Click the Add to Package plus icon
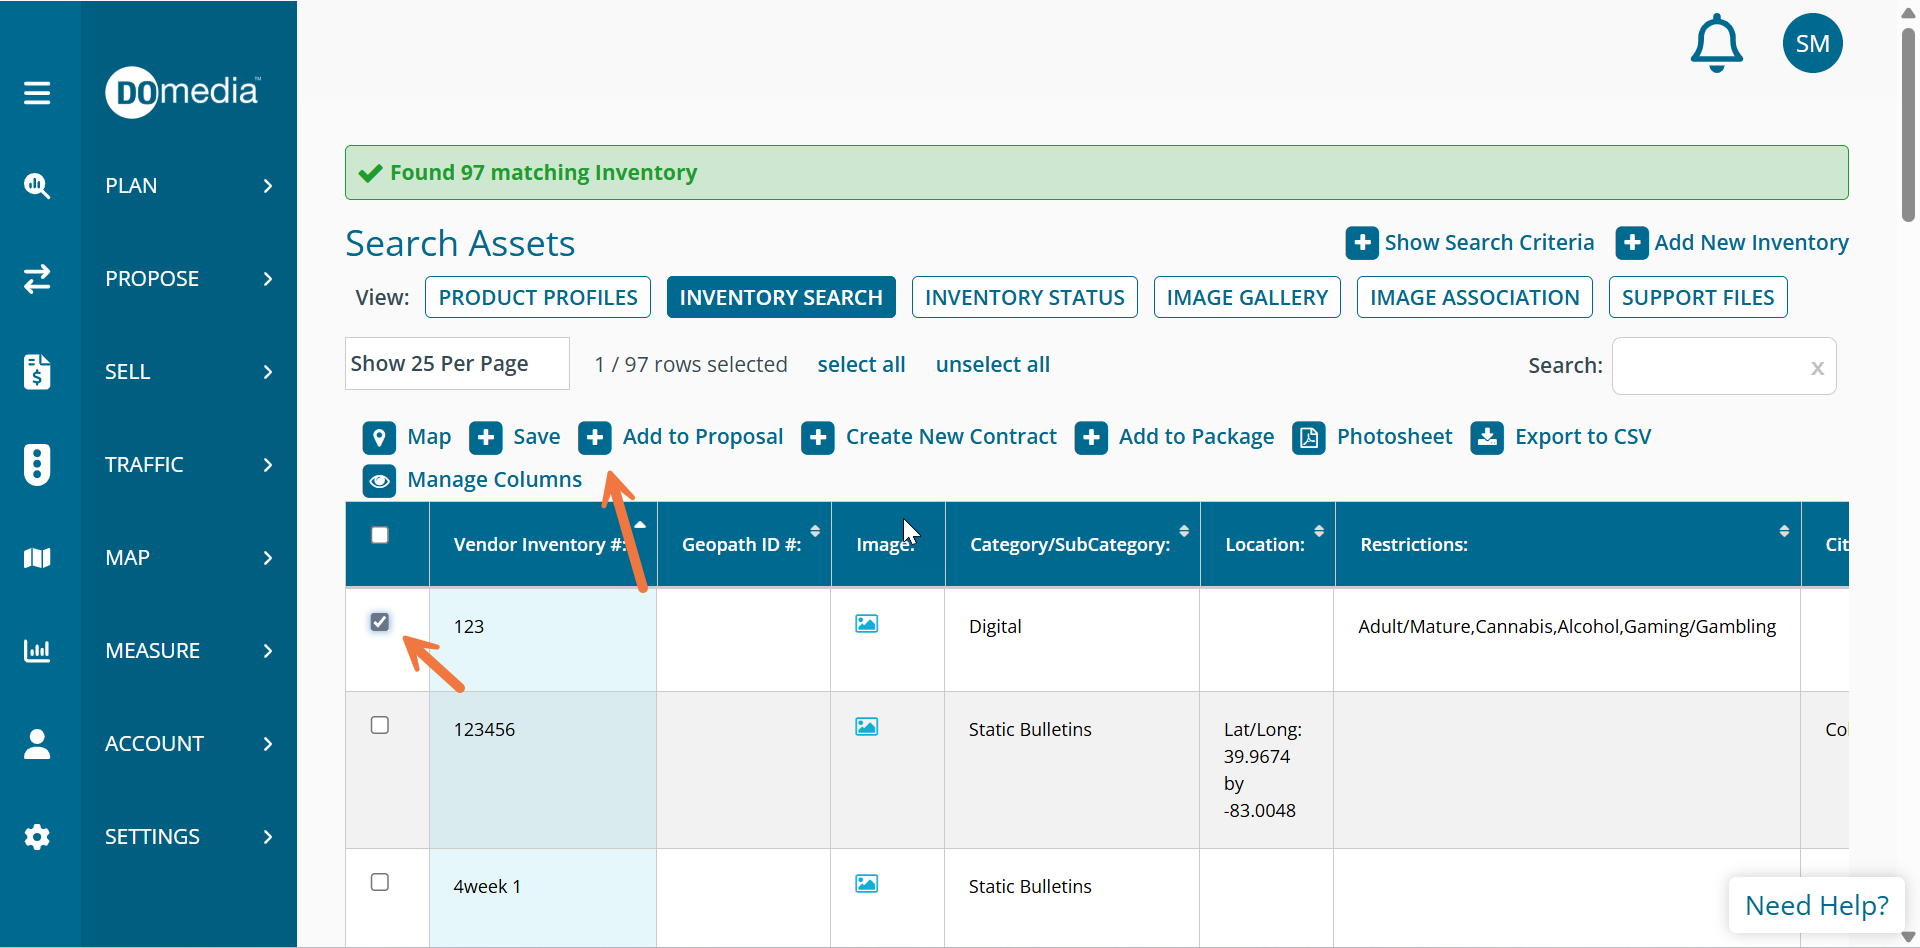This screenshot has height=948, width=1920. pyautogui.click(x=1091, y=438)
